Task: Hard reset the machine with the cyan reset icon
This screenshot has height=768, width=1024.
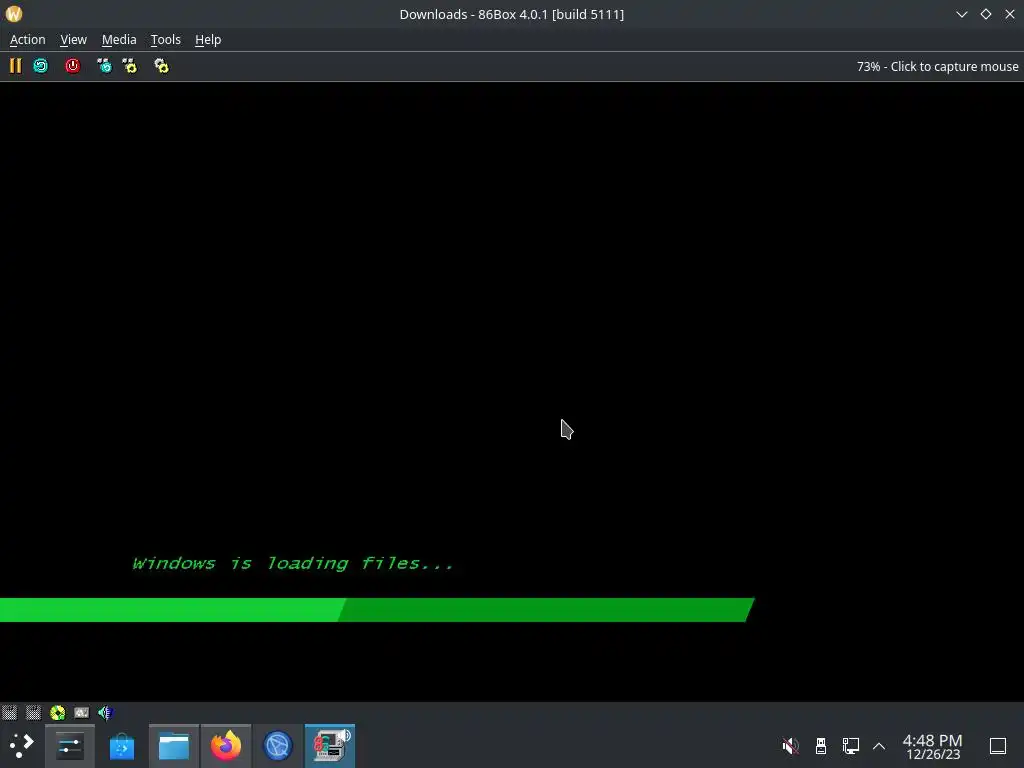Action: tap(40, 66)
